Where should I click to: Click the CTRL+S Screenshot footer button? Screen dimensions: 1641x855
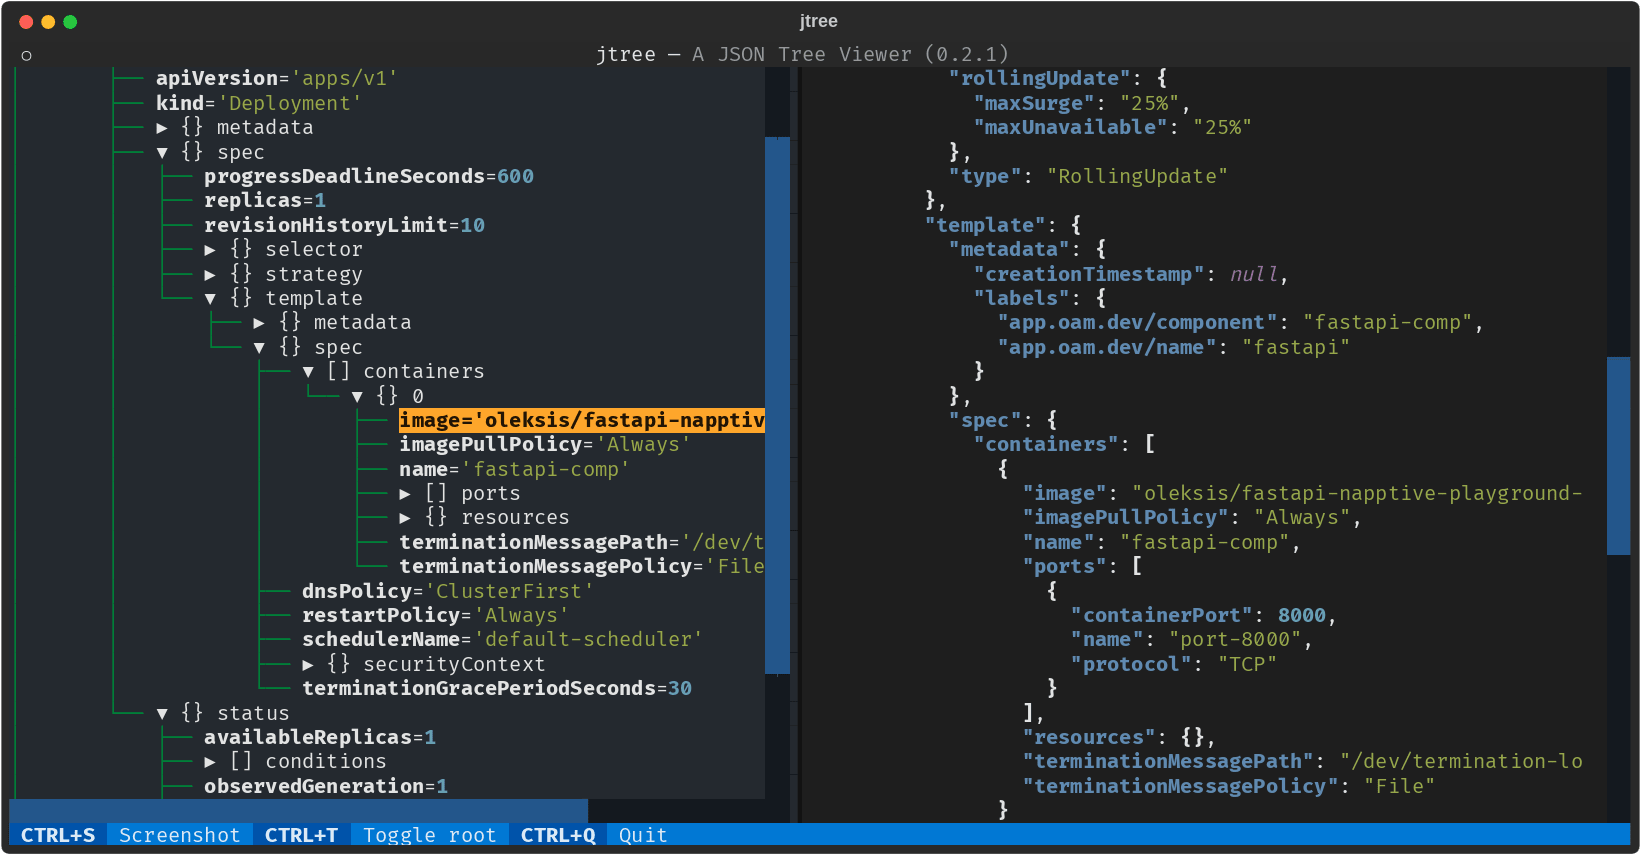(130, 835)
